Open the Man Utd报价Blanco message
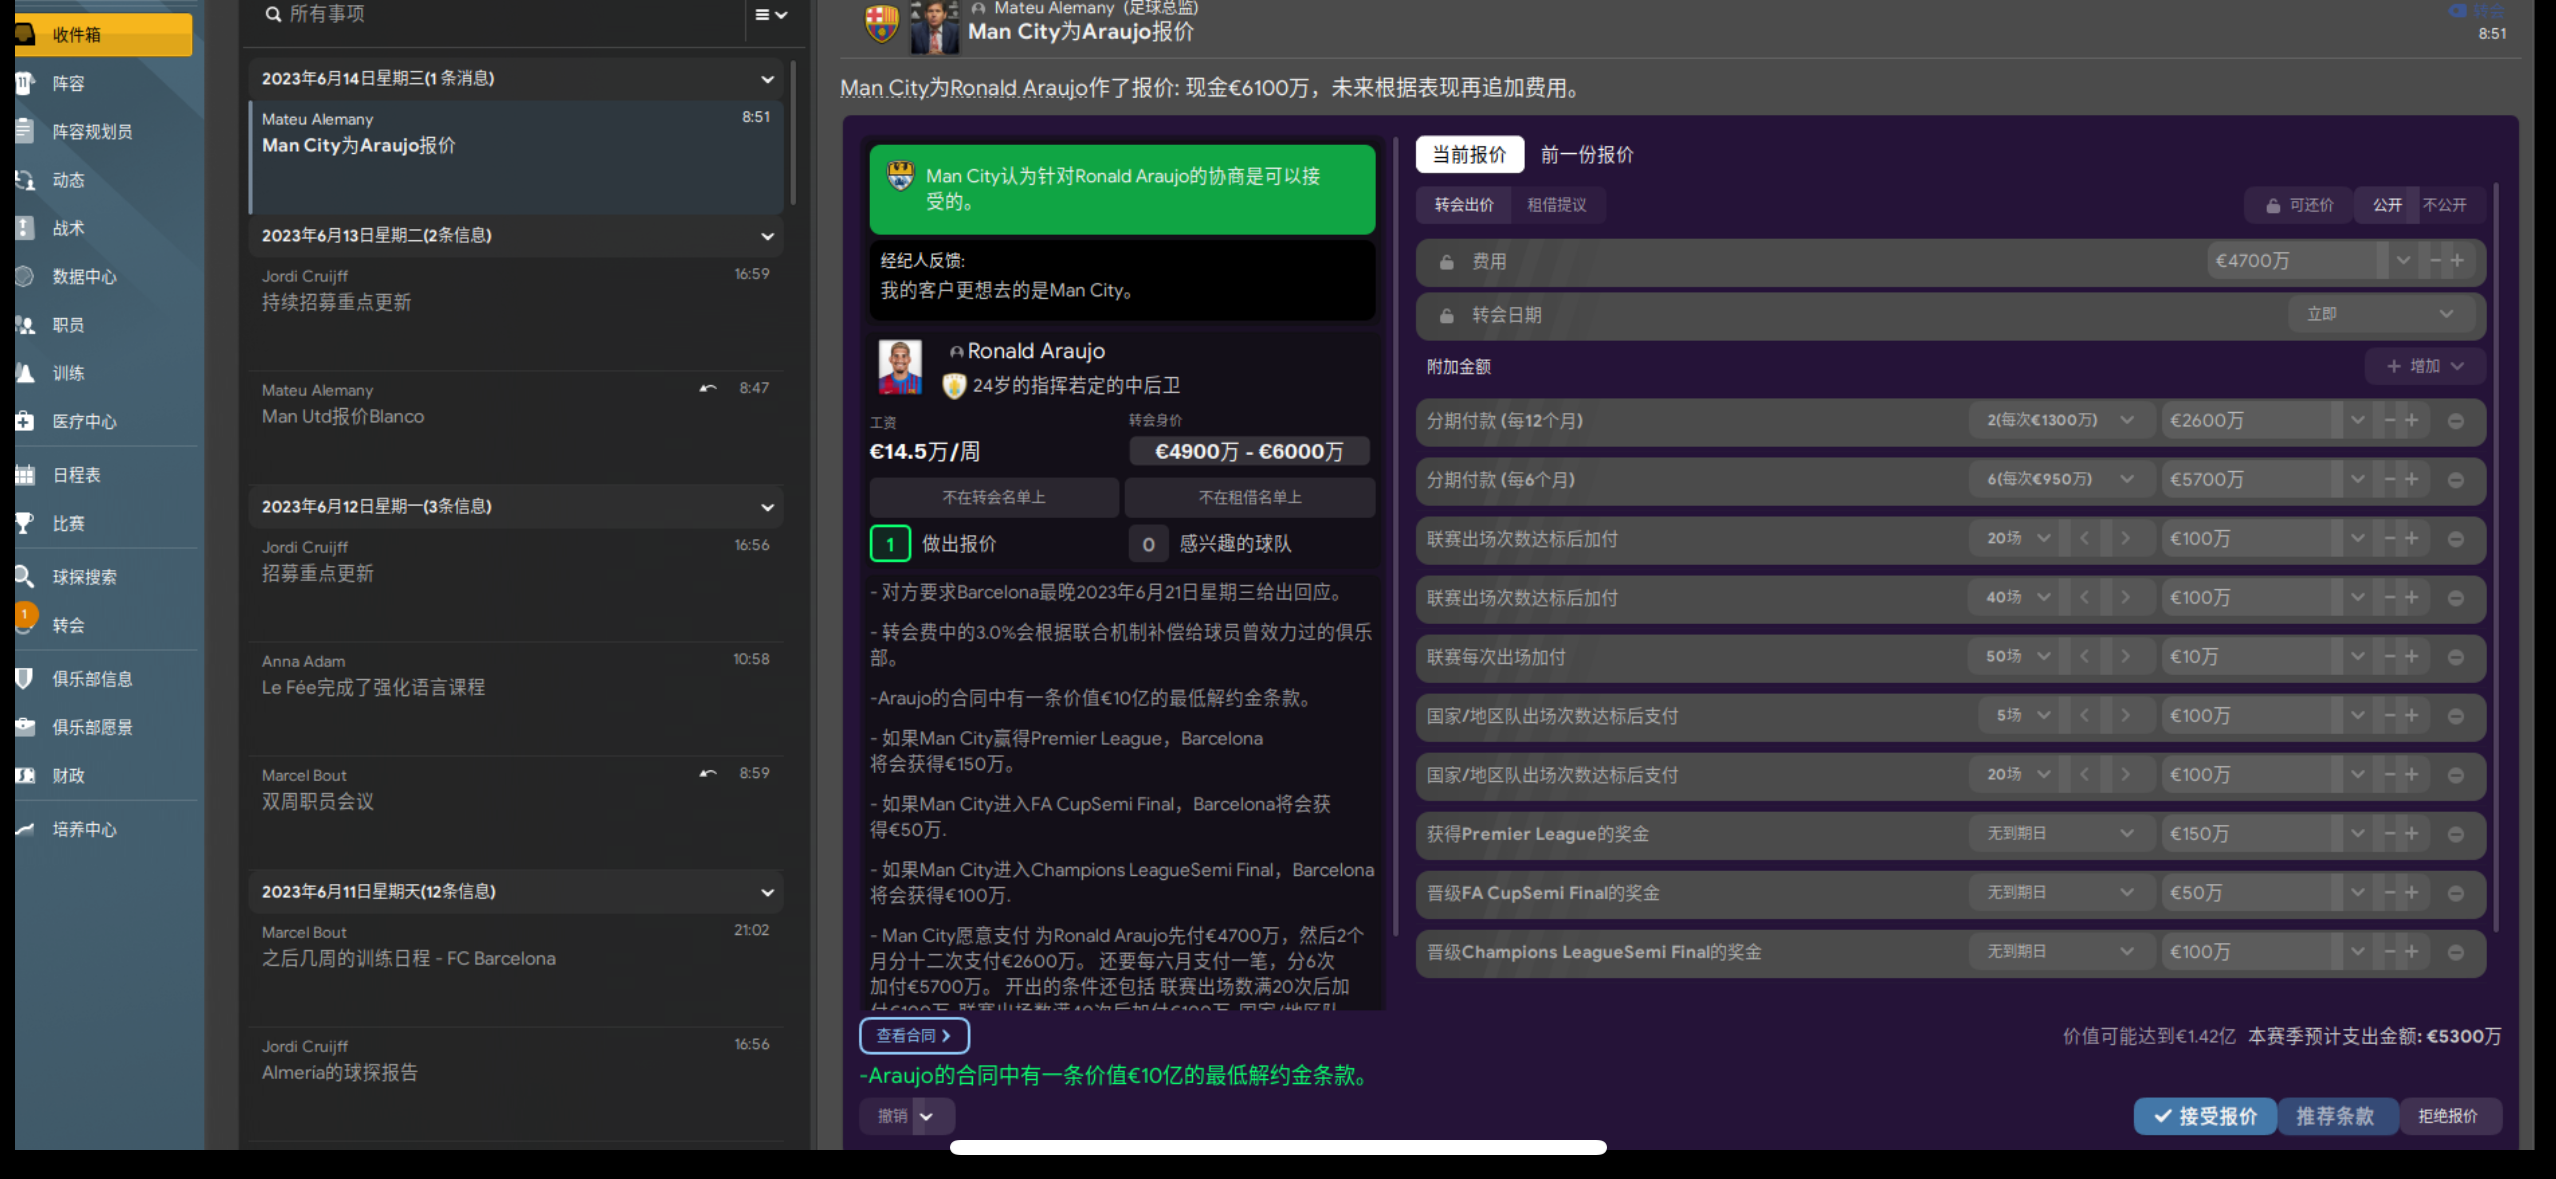This screenshot has height=1179, width=2556. coord(516,426)
